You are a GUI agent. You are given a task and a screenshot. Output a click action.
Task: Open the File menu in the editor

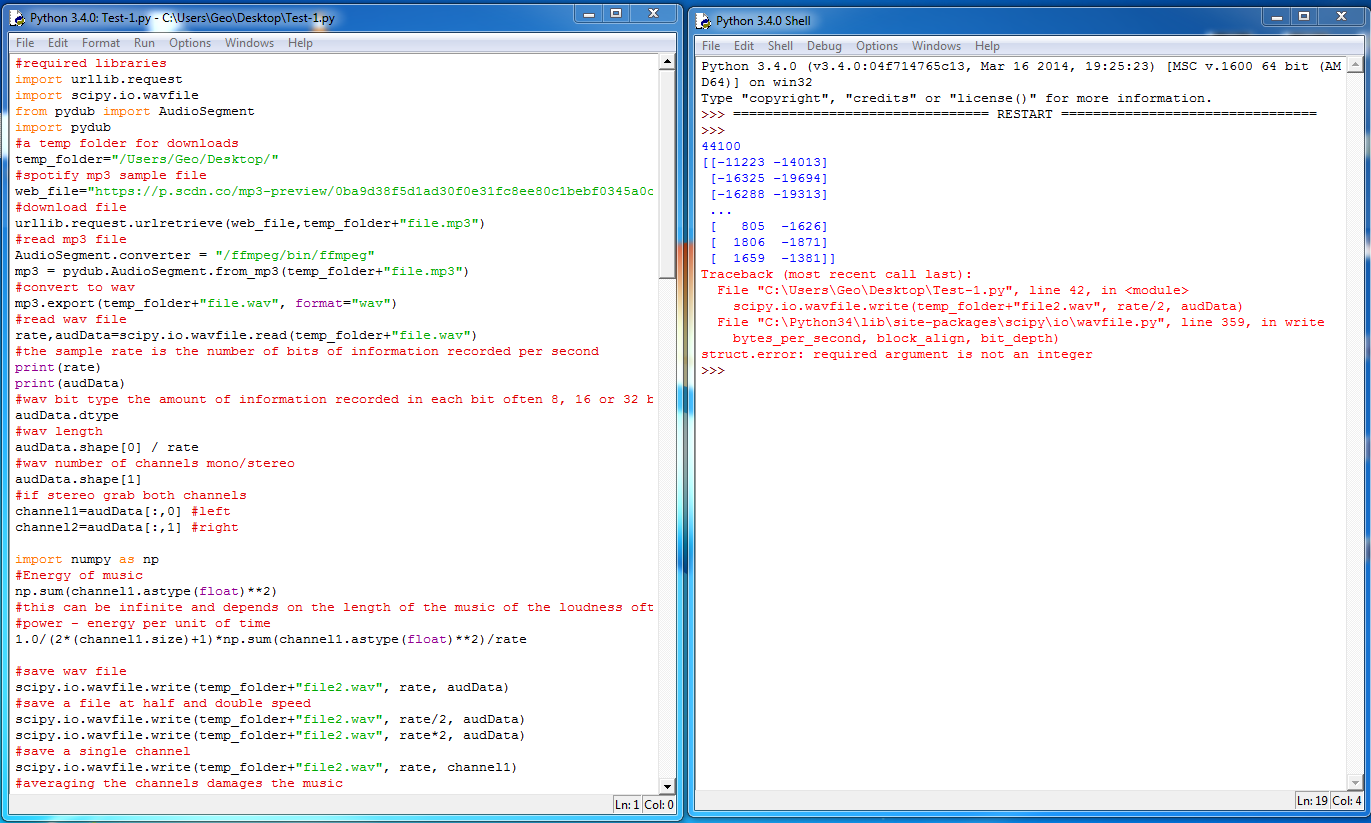point(24,42)
